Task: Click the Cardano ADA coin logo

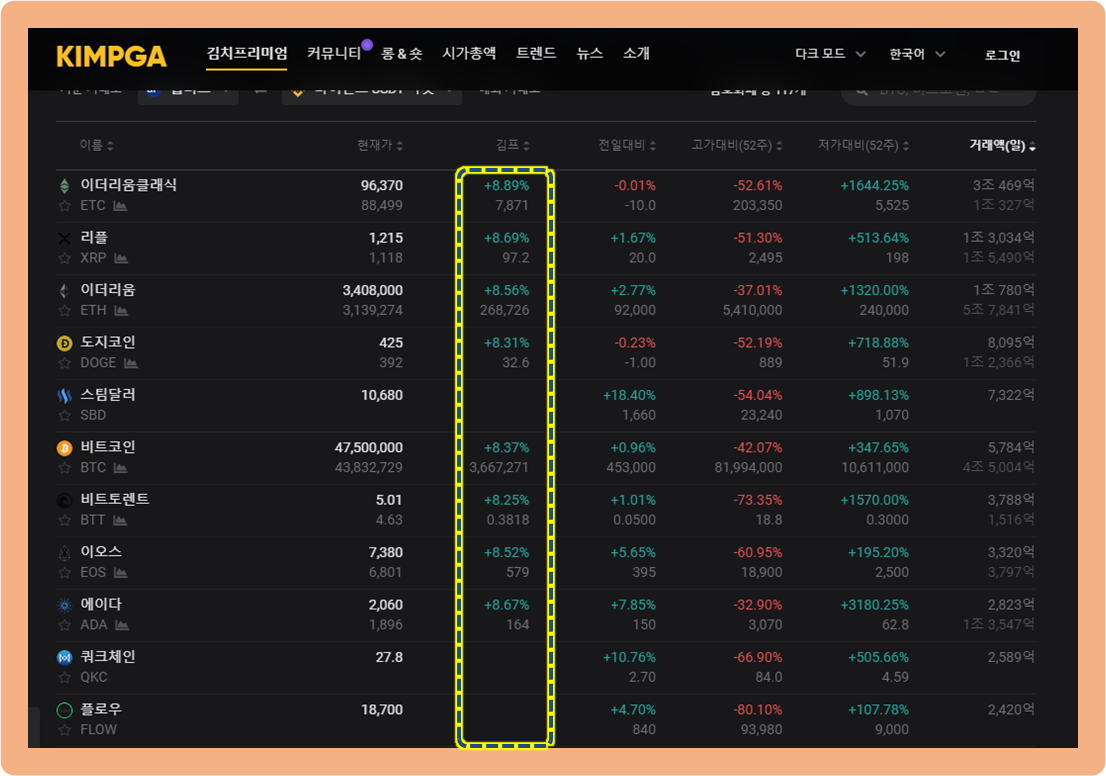Action: coord(64,605)
